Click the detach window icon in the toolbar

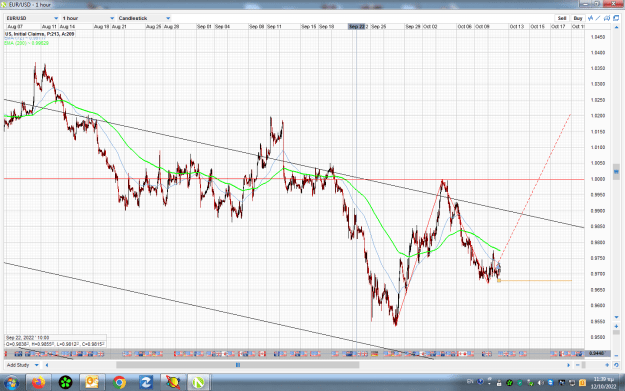click(616, 18)
